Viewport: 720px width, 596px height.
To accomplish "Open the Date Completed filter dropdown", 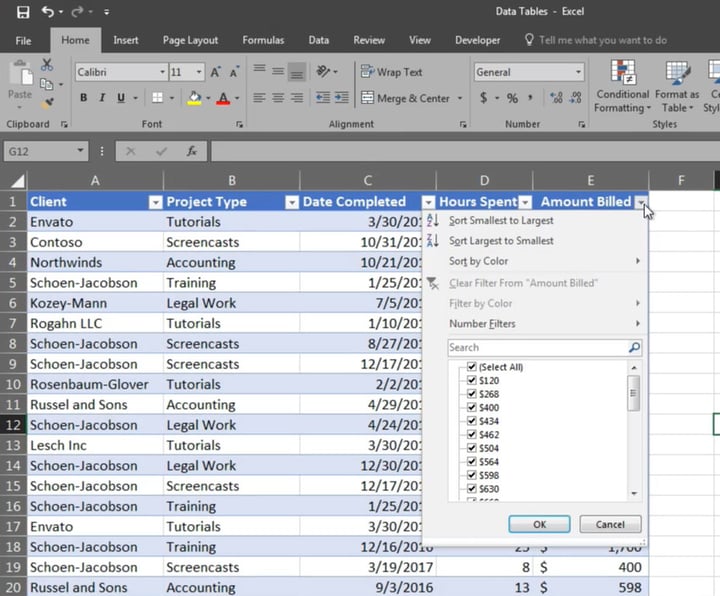I will click(x=428, y=202).
